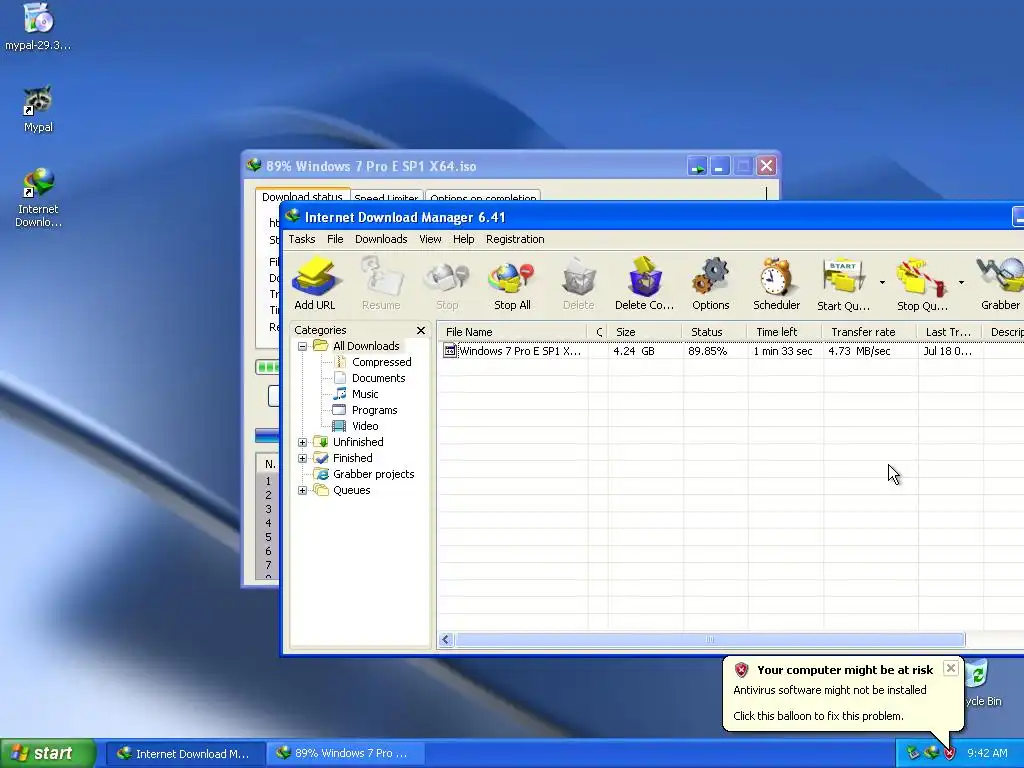
Task: Click the Stop Queue toolbar icon
Action: tap(922, 283)
